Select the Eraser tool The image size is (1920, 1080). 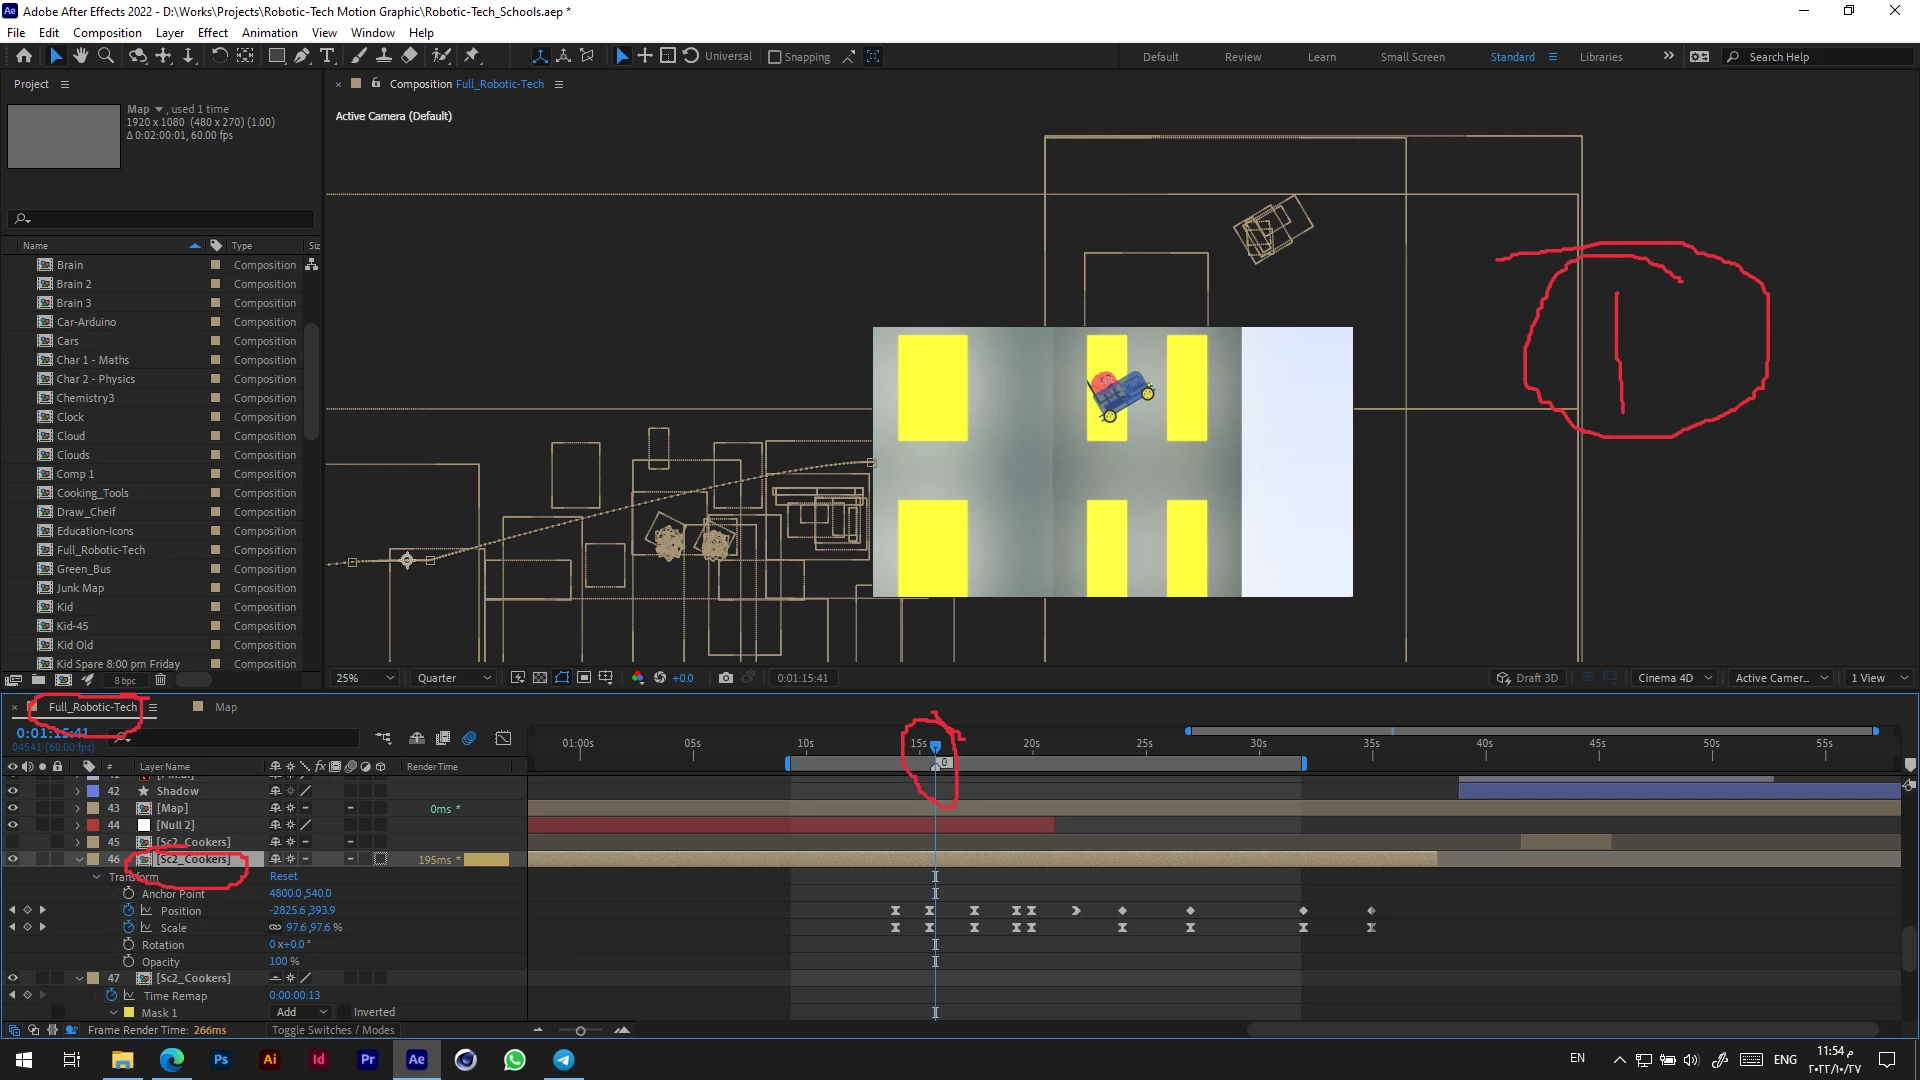click(410, 56)
